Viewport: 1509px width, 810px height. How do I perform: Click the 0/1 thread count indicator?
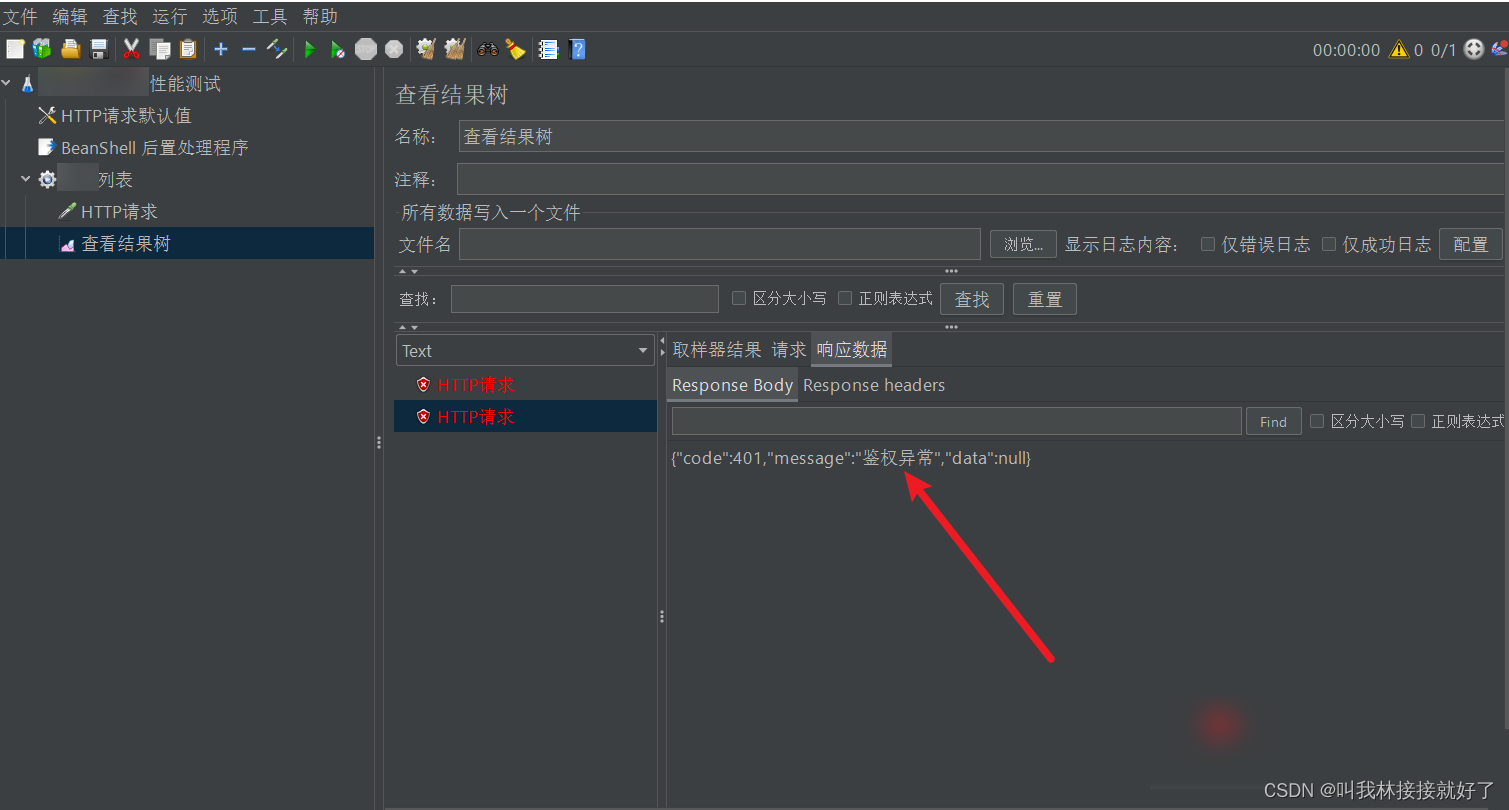1444,50
